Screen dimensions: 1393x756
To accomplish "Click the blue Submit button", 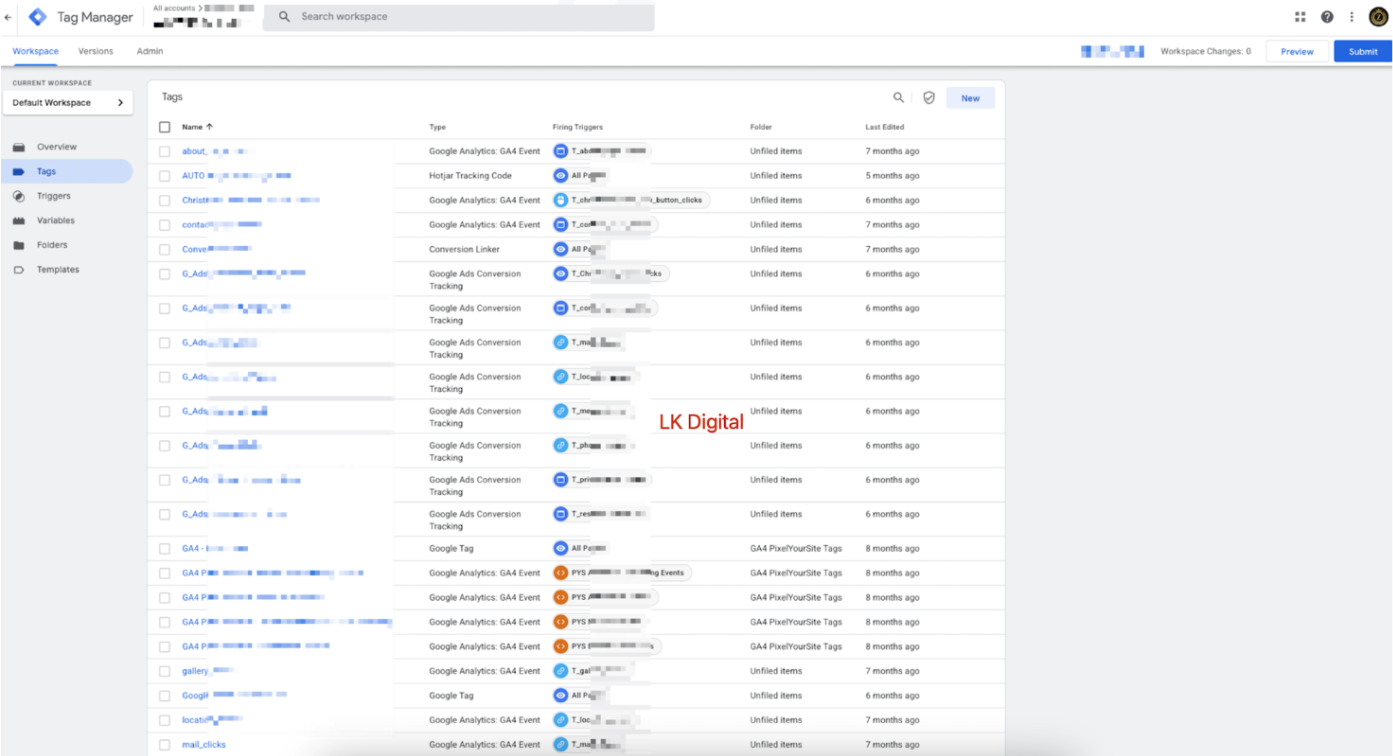I will 1363,51.
